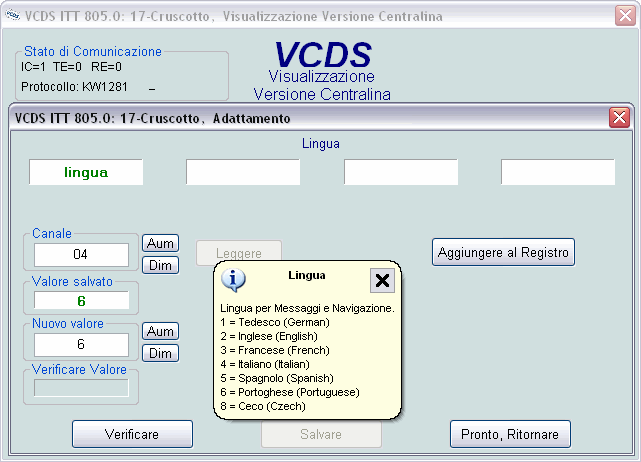The width and height of the screenshot is (641, 462).
Task: Decrease channel with Canale Dim button
Action: [160, 265]
